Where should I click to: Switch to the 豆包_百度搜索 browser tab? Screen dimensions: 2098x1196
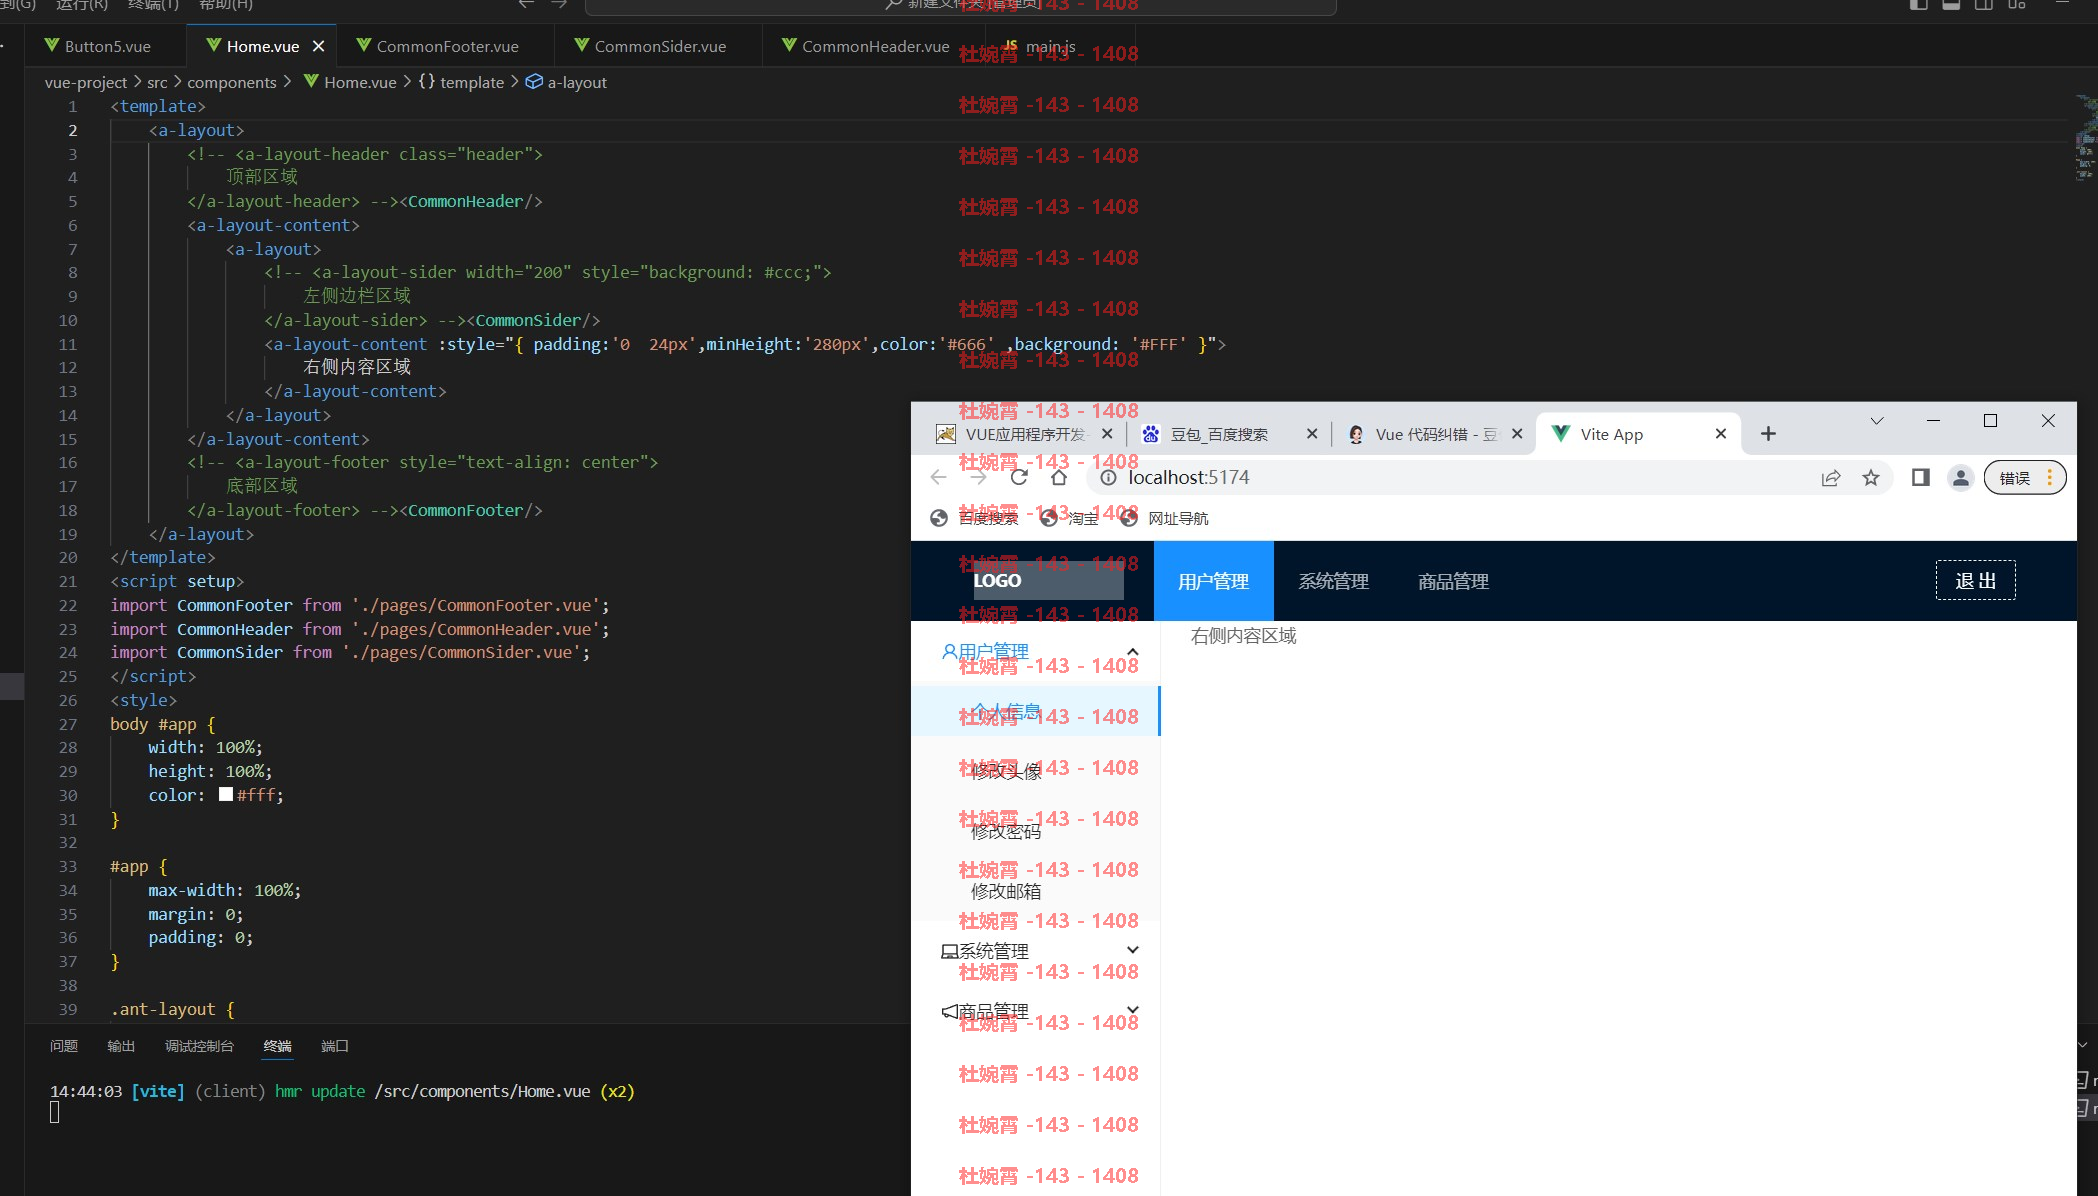tap(1228, 434)
